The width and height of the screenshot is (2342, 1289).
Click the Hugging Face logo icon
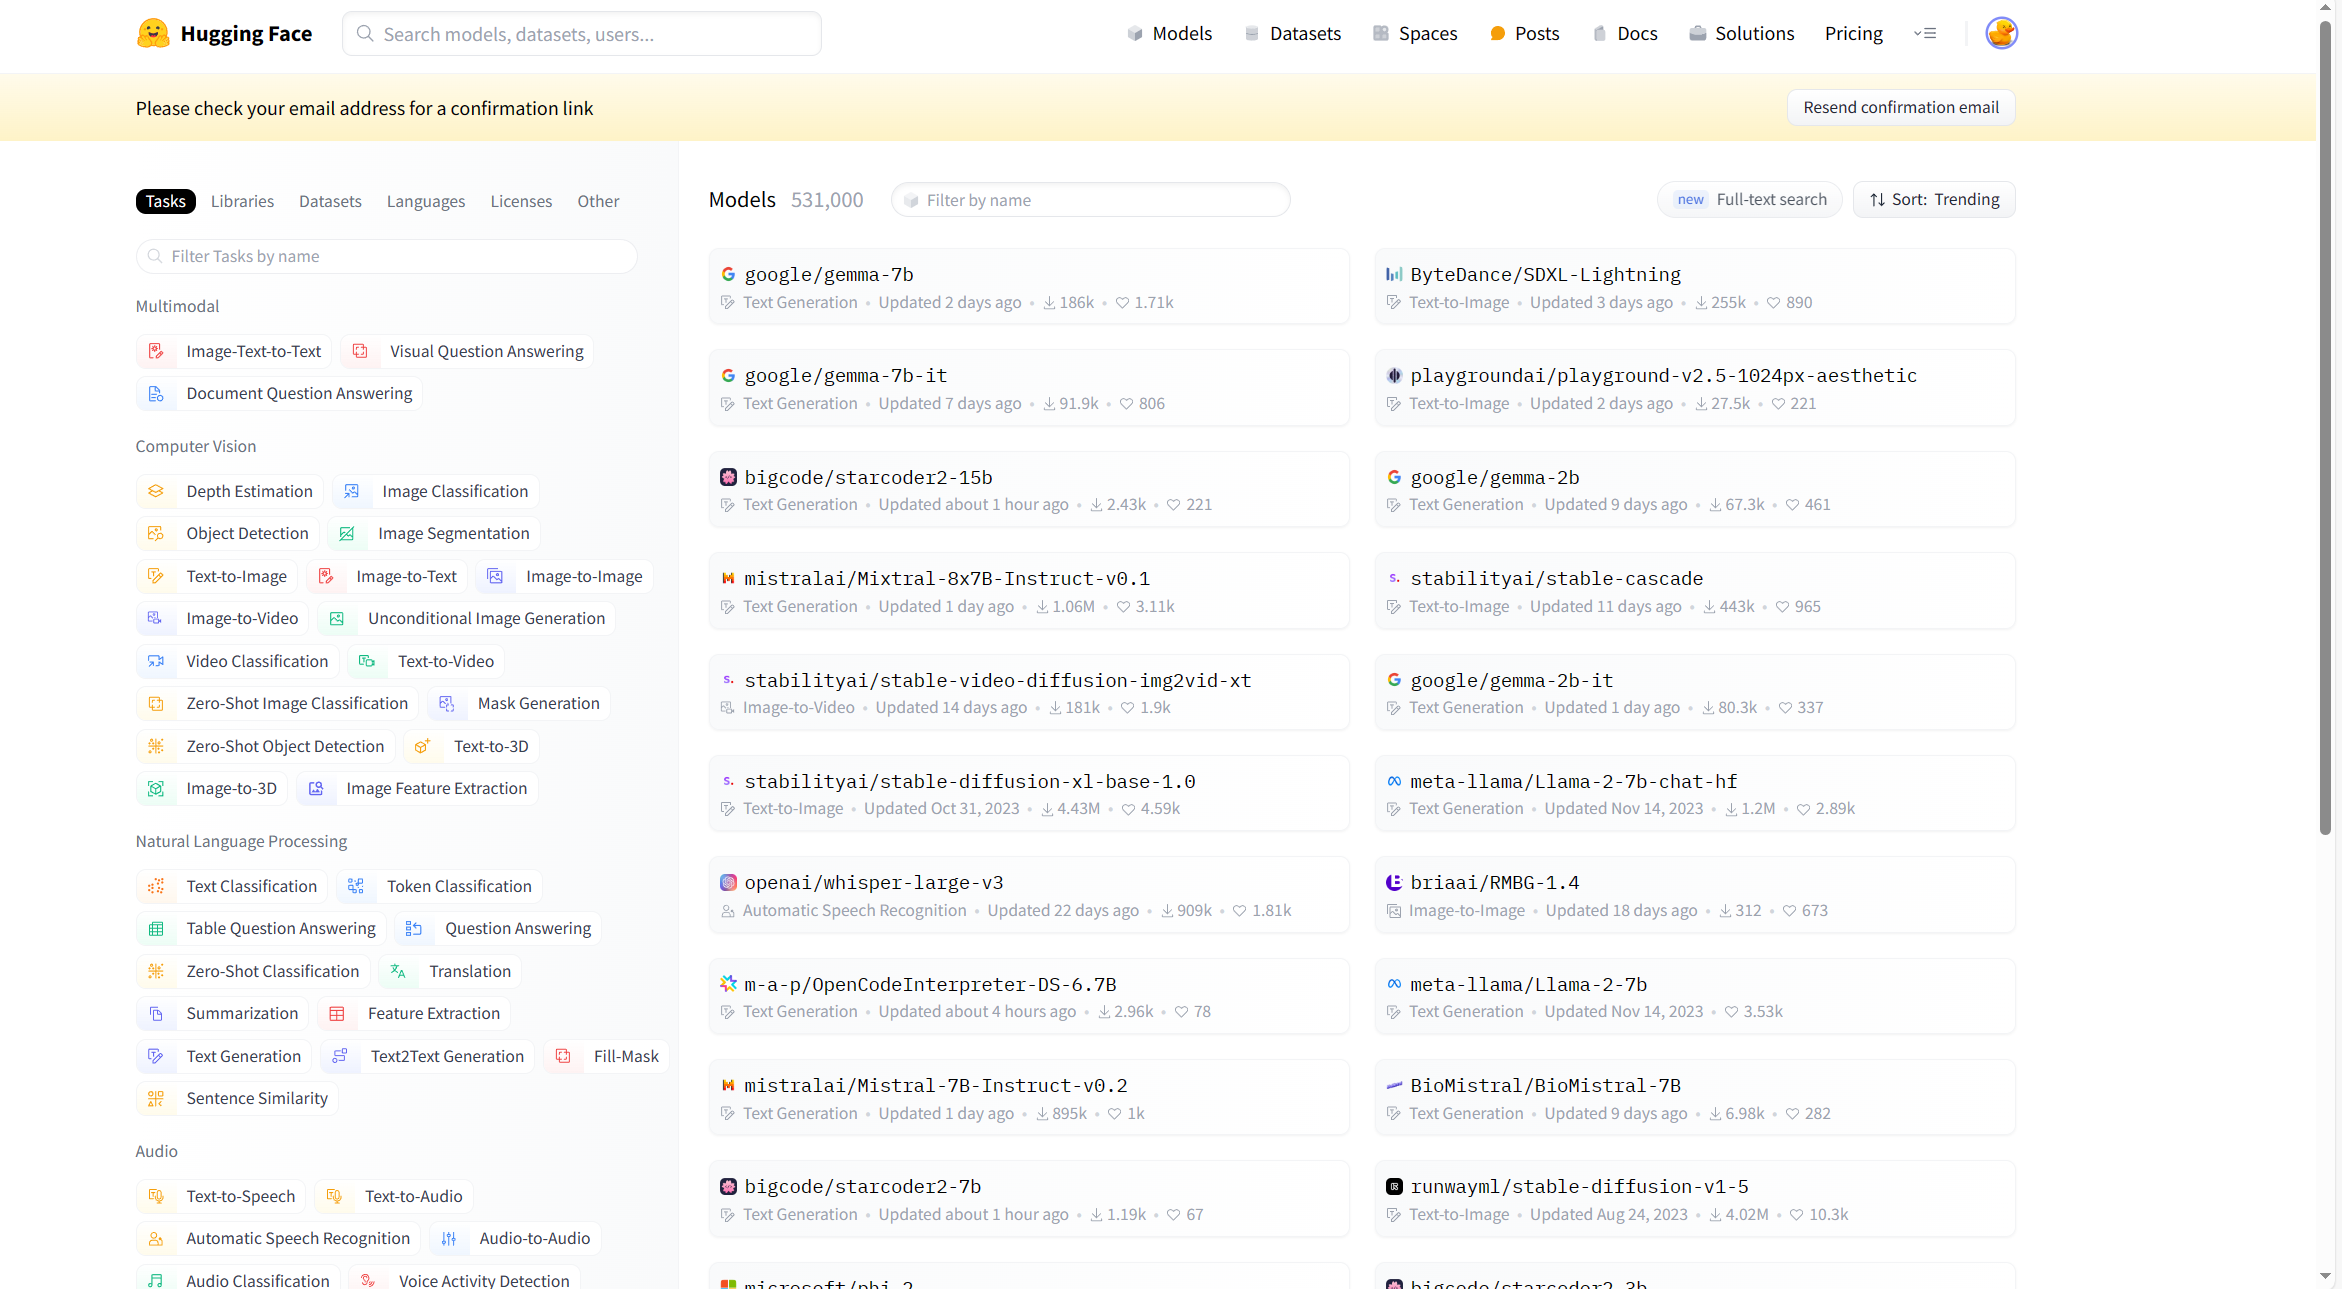pos(153,33)
